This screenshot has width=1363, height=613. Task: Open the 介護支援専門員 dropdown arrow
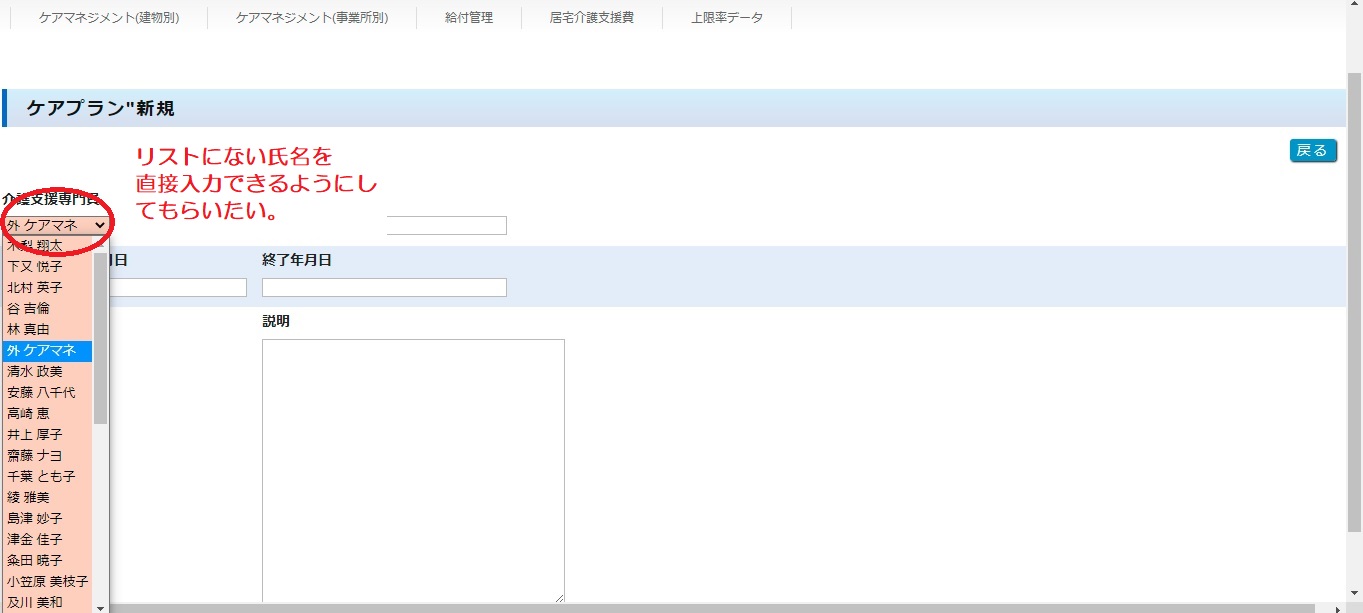coord(99,226)
